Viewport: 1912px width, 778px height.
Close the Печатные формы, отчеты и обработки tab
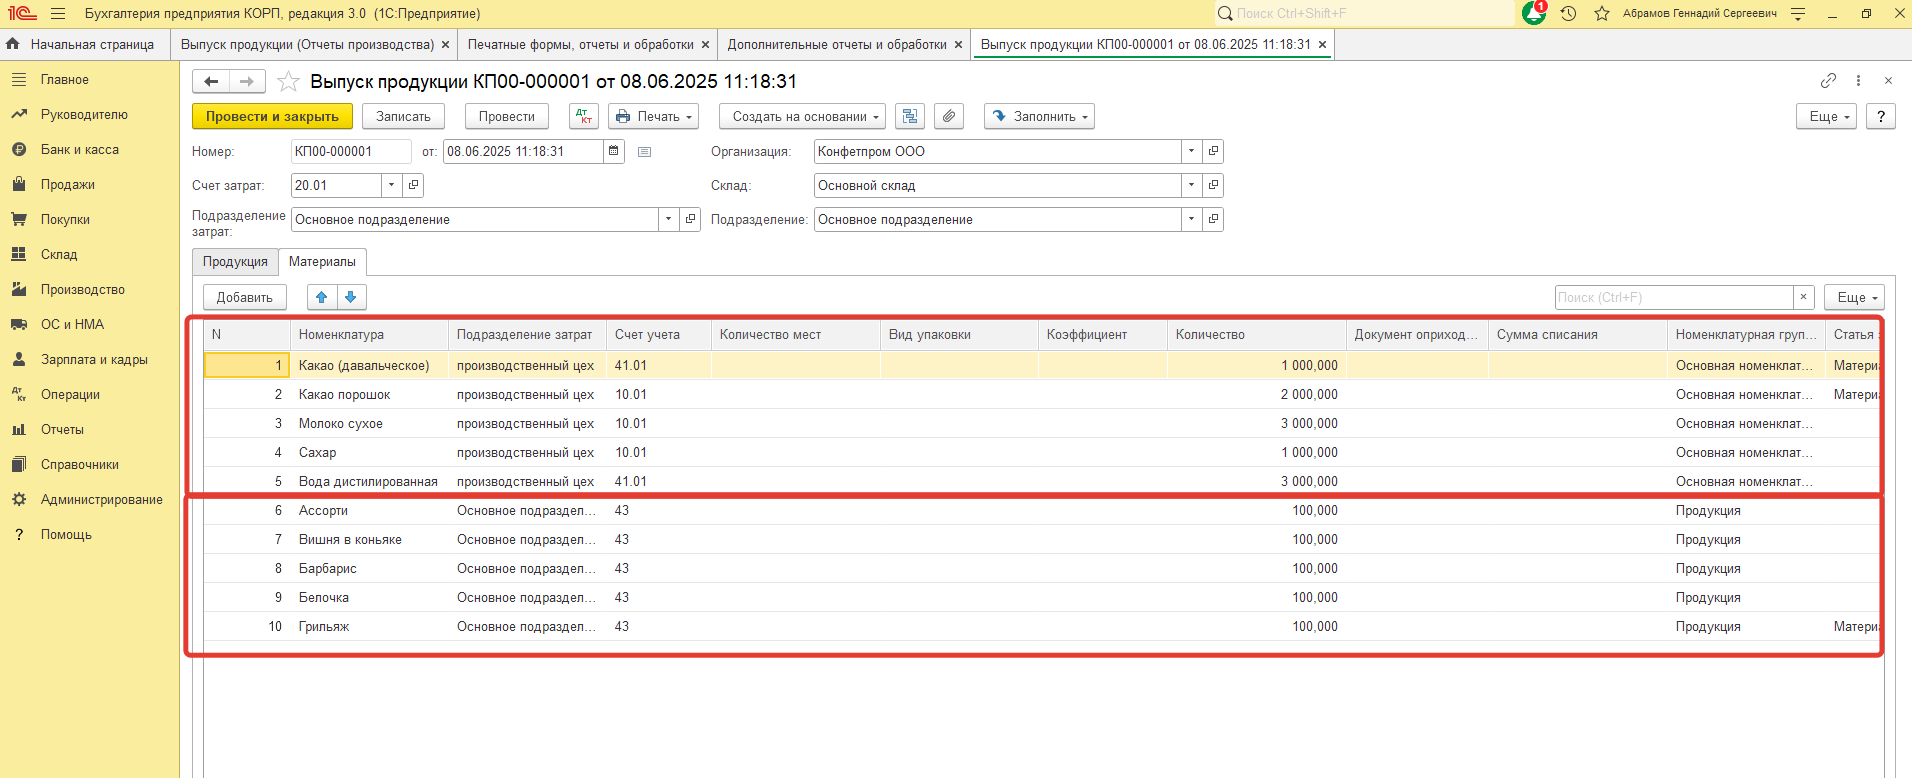click(x=705, y=45)
